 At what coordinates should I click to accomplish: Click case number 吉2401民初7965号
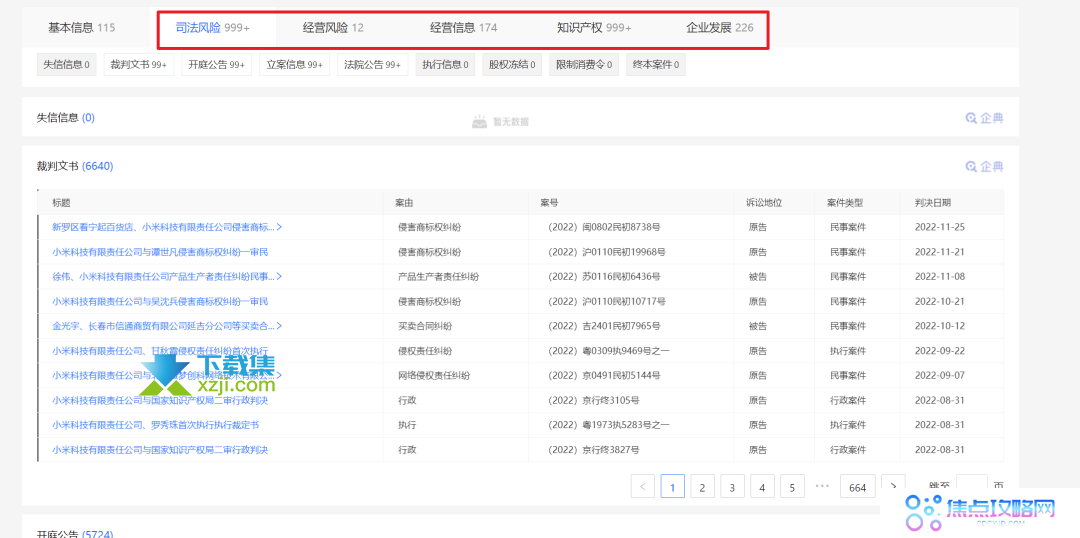[x=604, y=326]
